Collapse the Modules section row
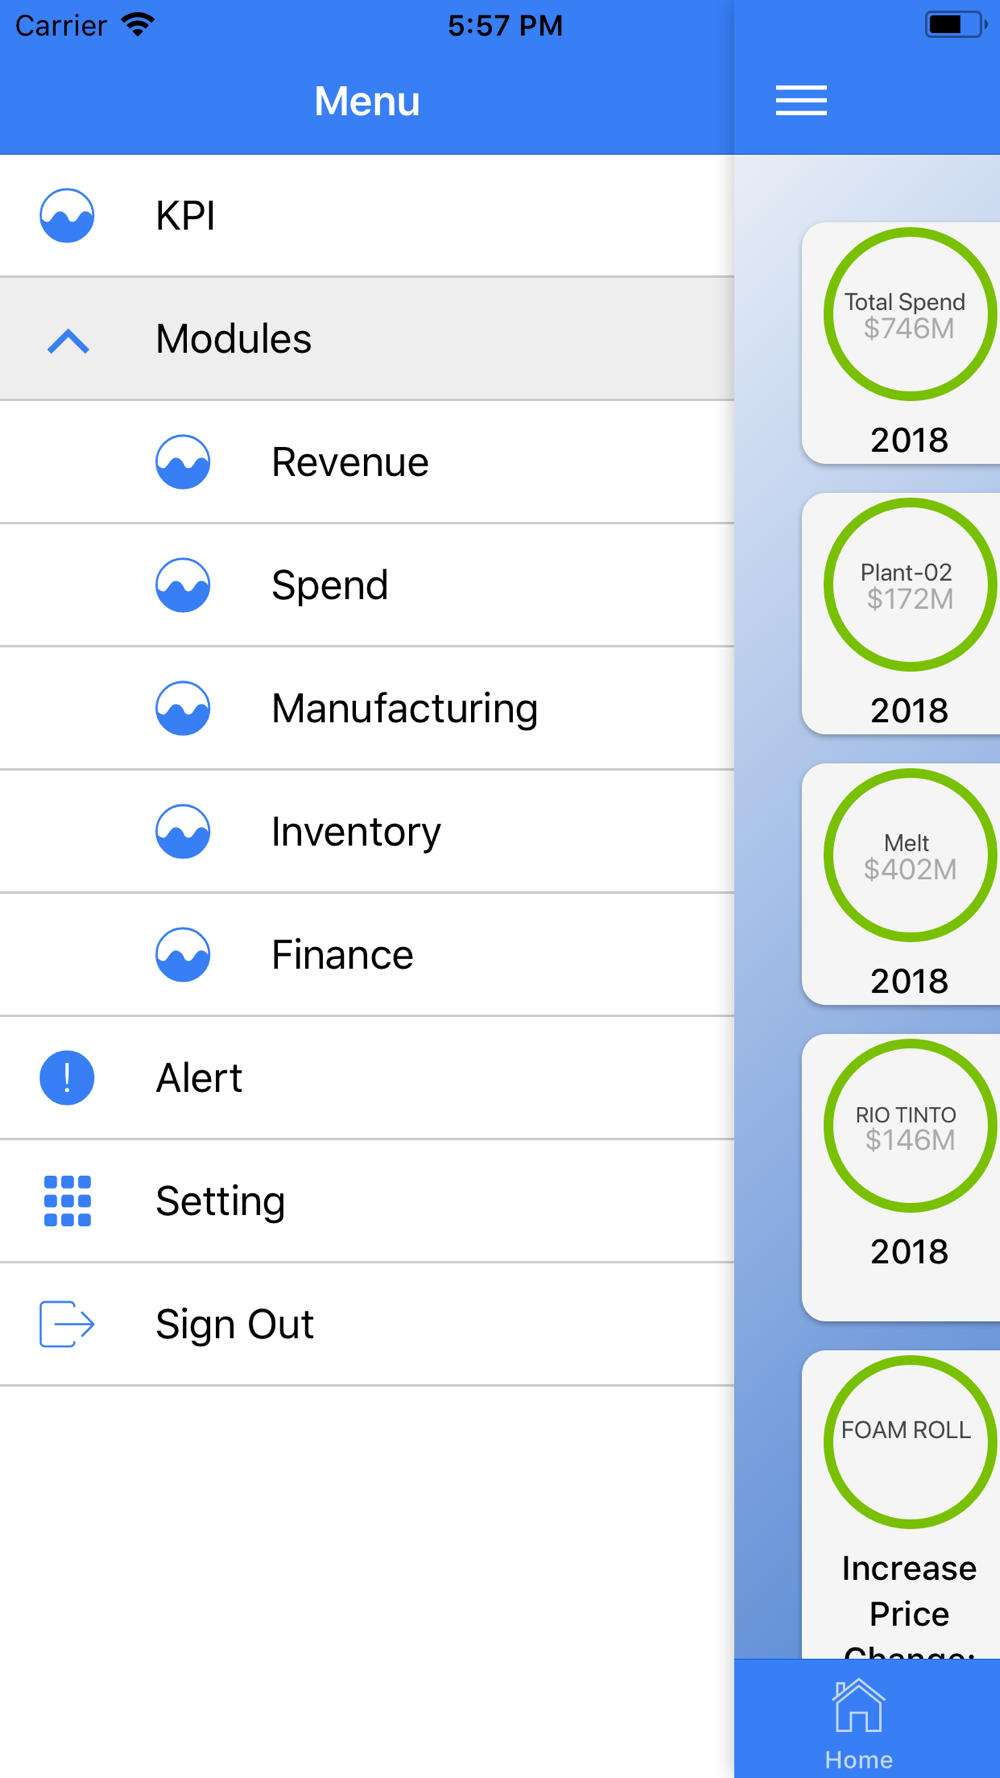 pyautogui.click(x=367, y=339)
